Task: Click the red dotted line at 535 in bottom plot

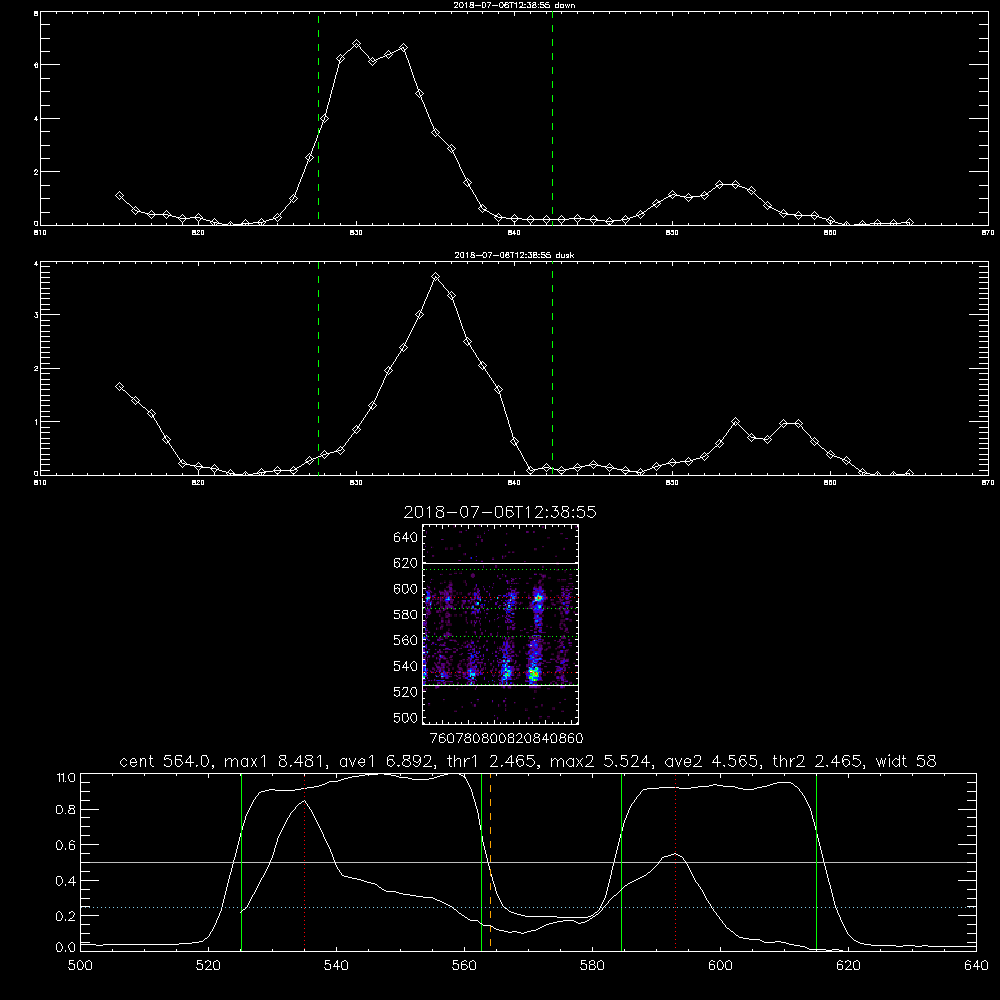Action: coord(305,861)
